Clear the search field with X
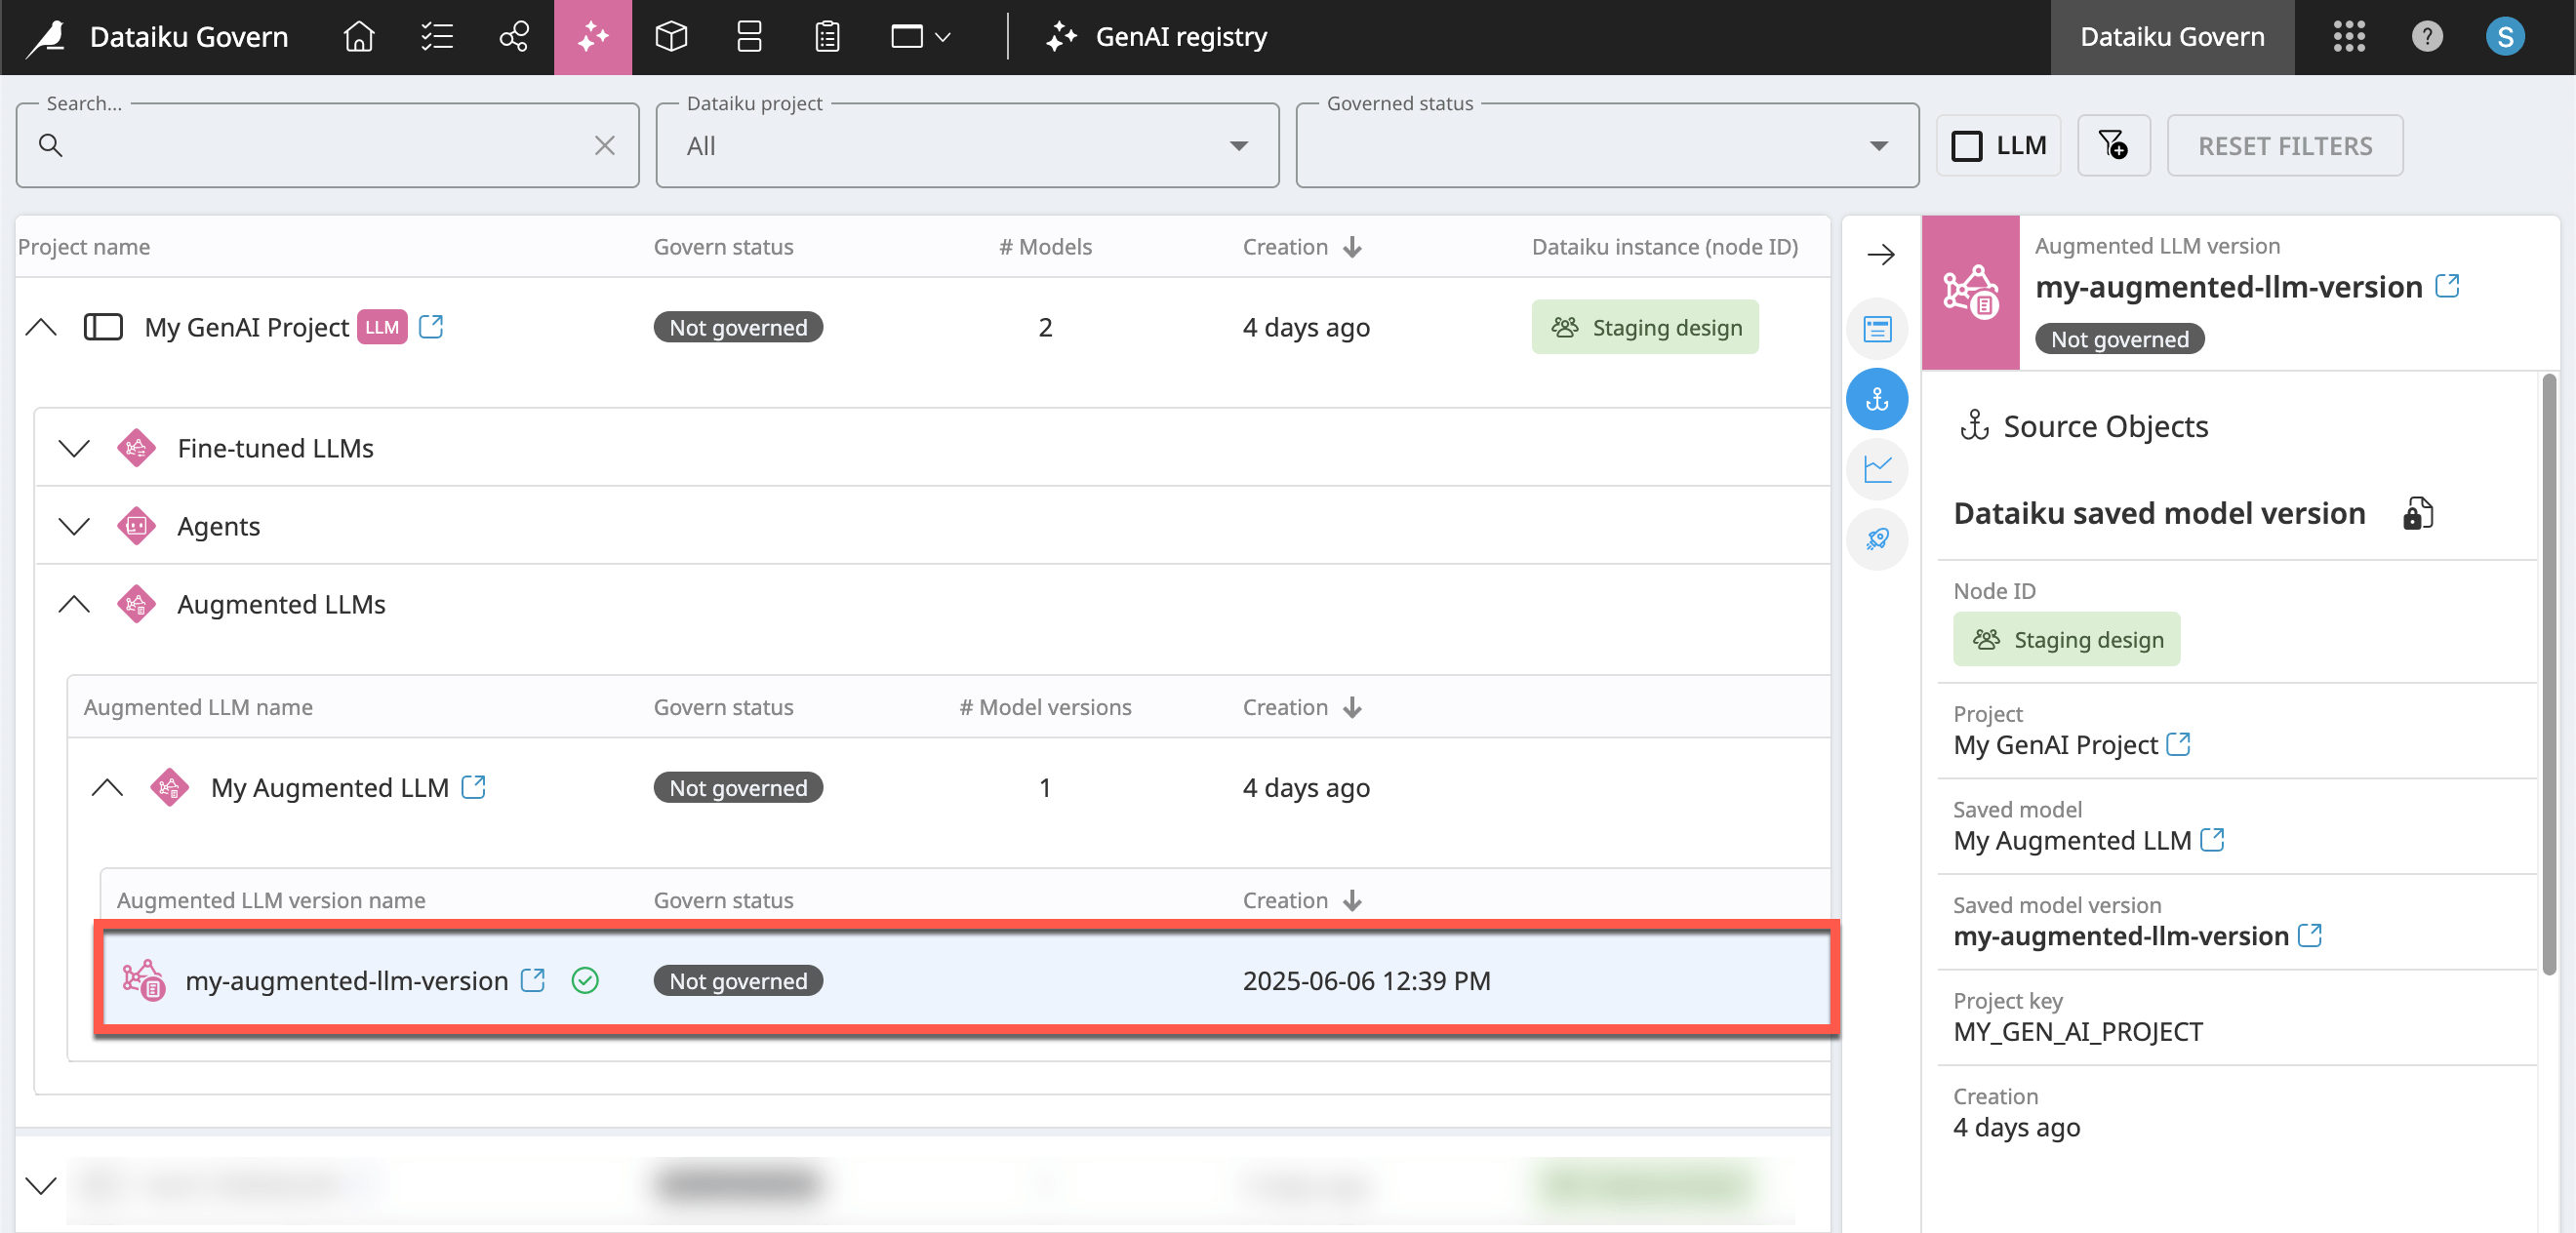This screenshot has height=1233, width=2576. click(604, 146)
